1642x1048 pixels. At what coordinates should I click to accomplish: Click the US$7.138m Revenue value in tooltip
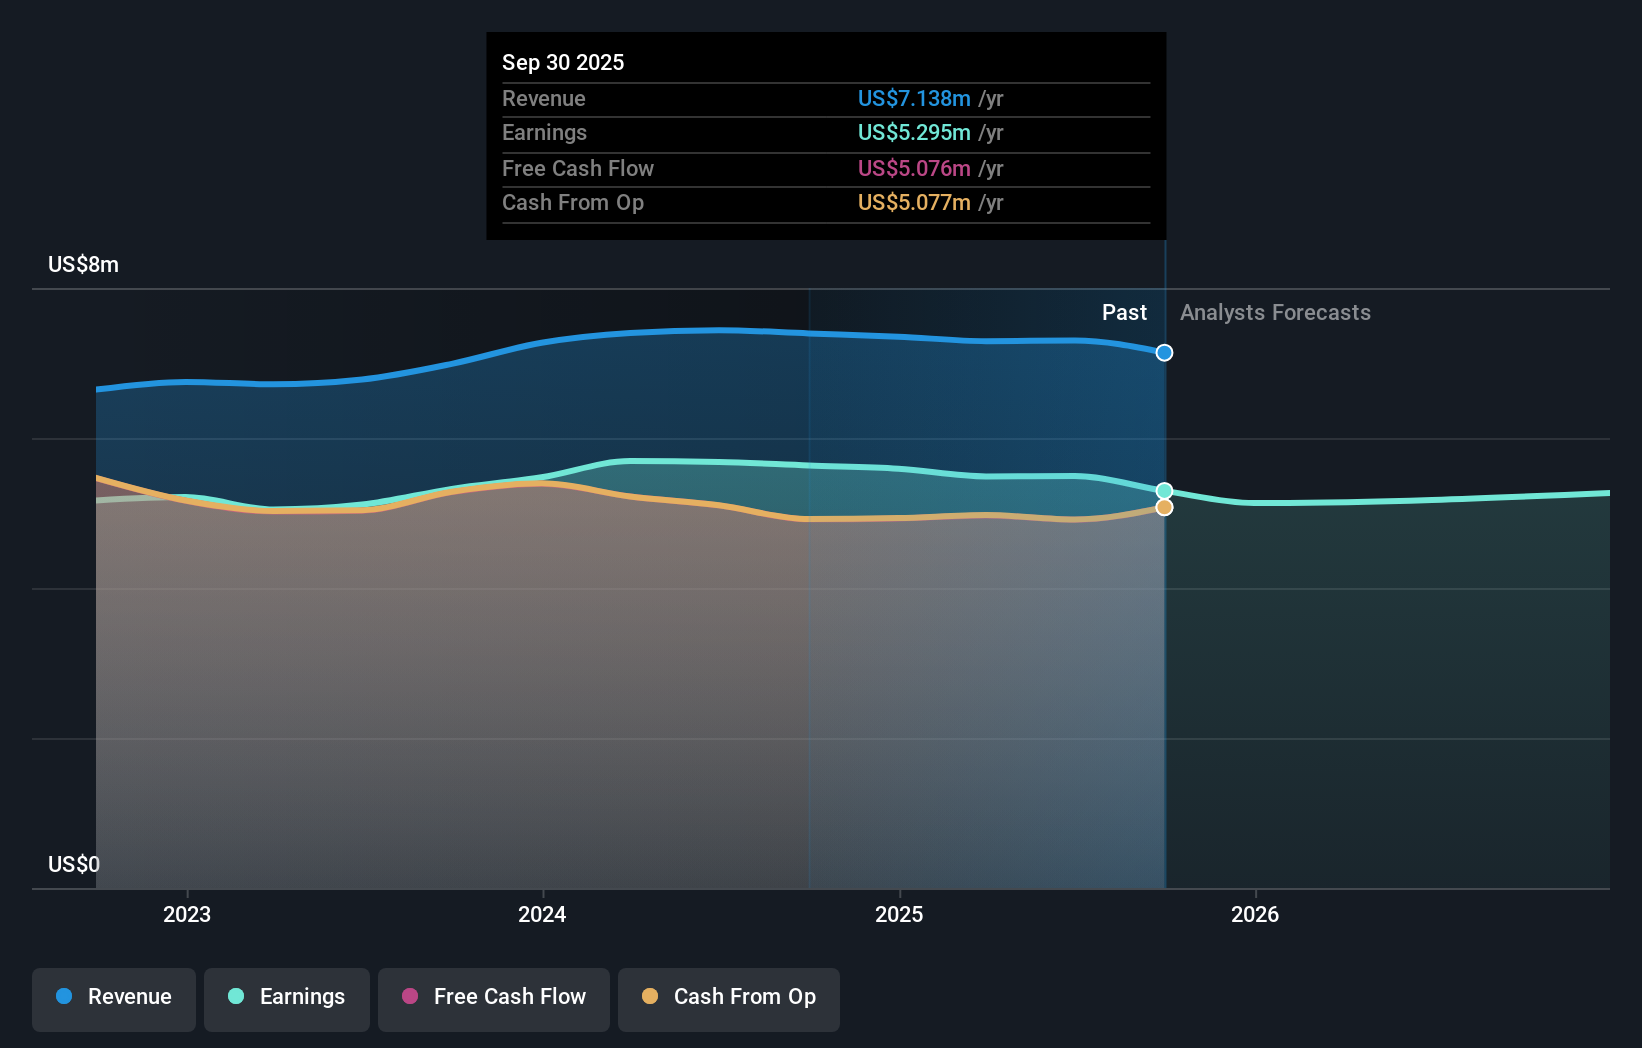pos(913,98)
